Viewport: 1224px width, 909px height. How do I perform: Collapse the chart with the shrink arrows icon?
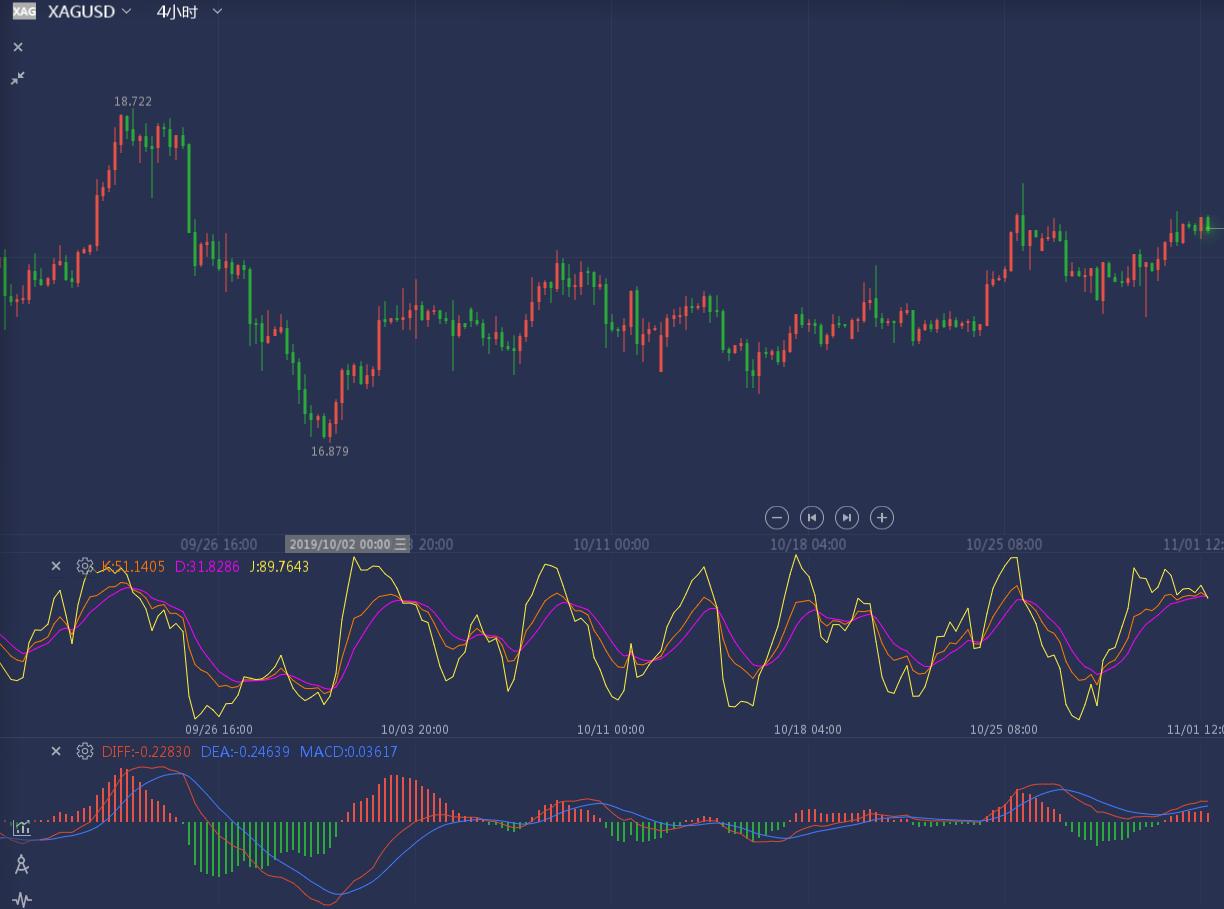tap(18, 78)
